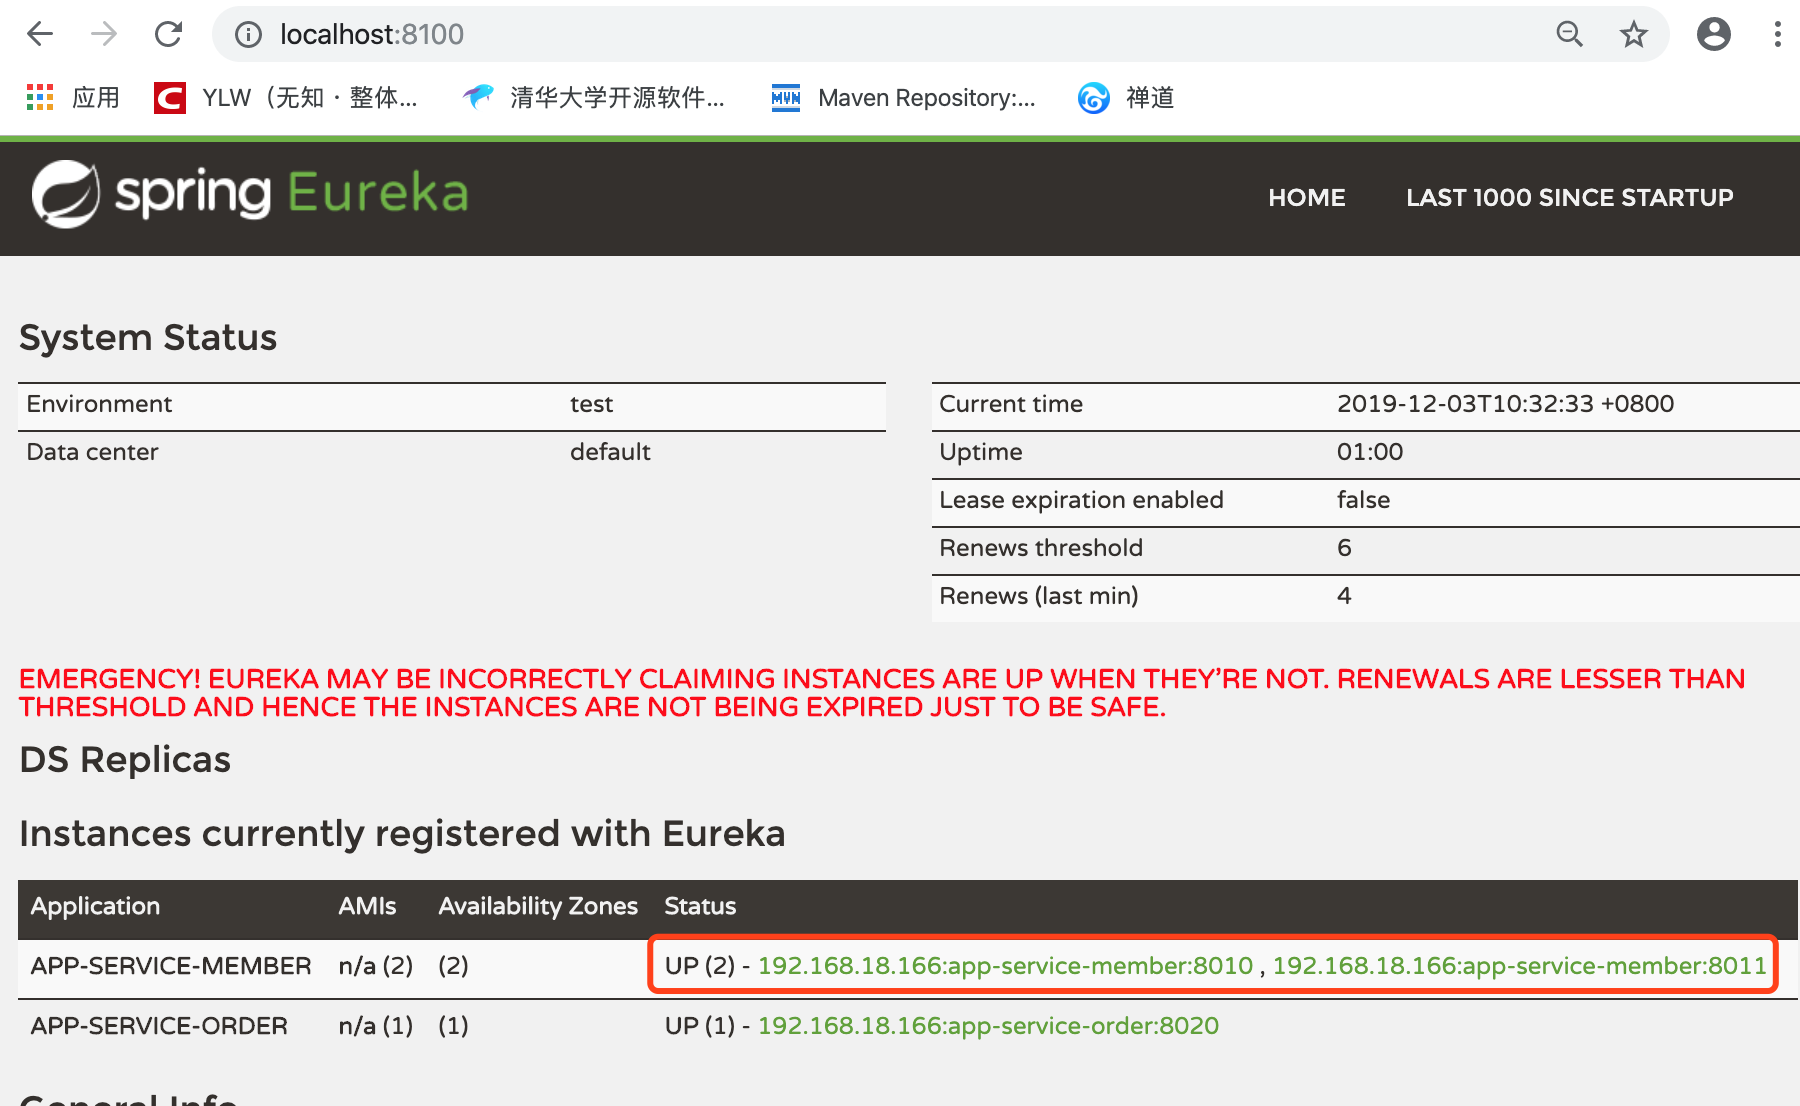Open the YLW bookmark

tap(286, 97)
